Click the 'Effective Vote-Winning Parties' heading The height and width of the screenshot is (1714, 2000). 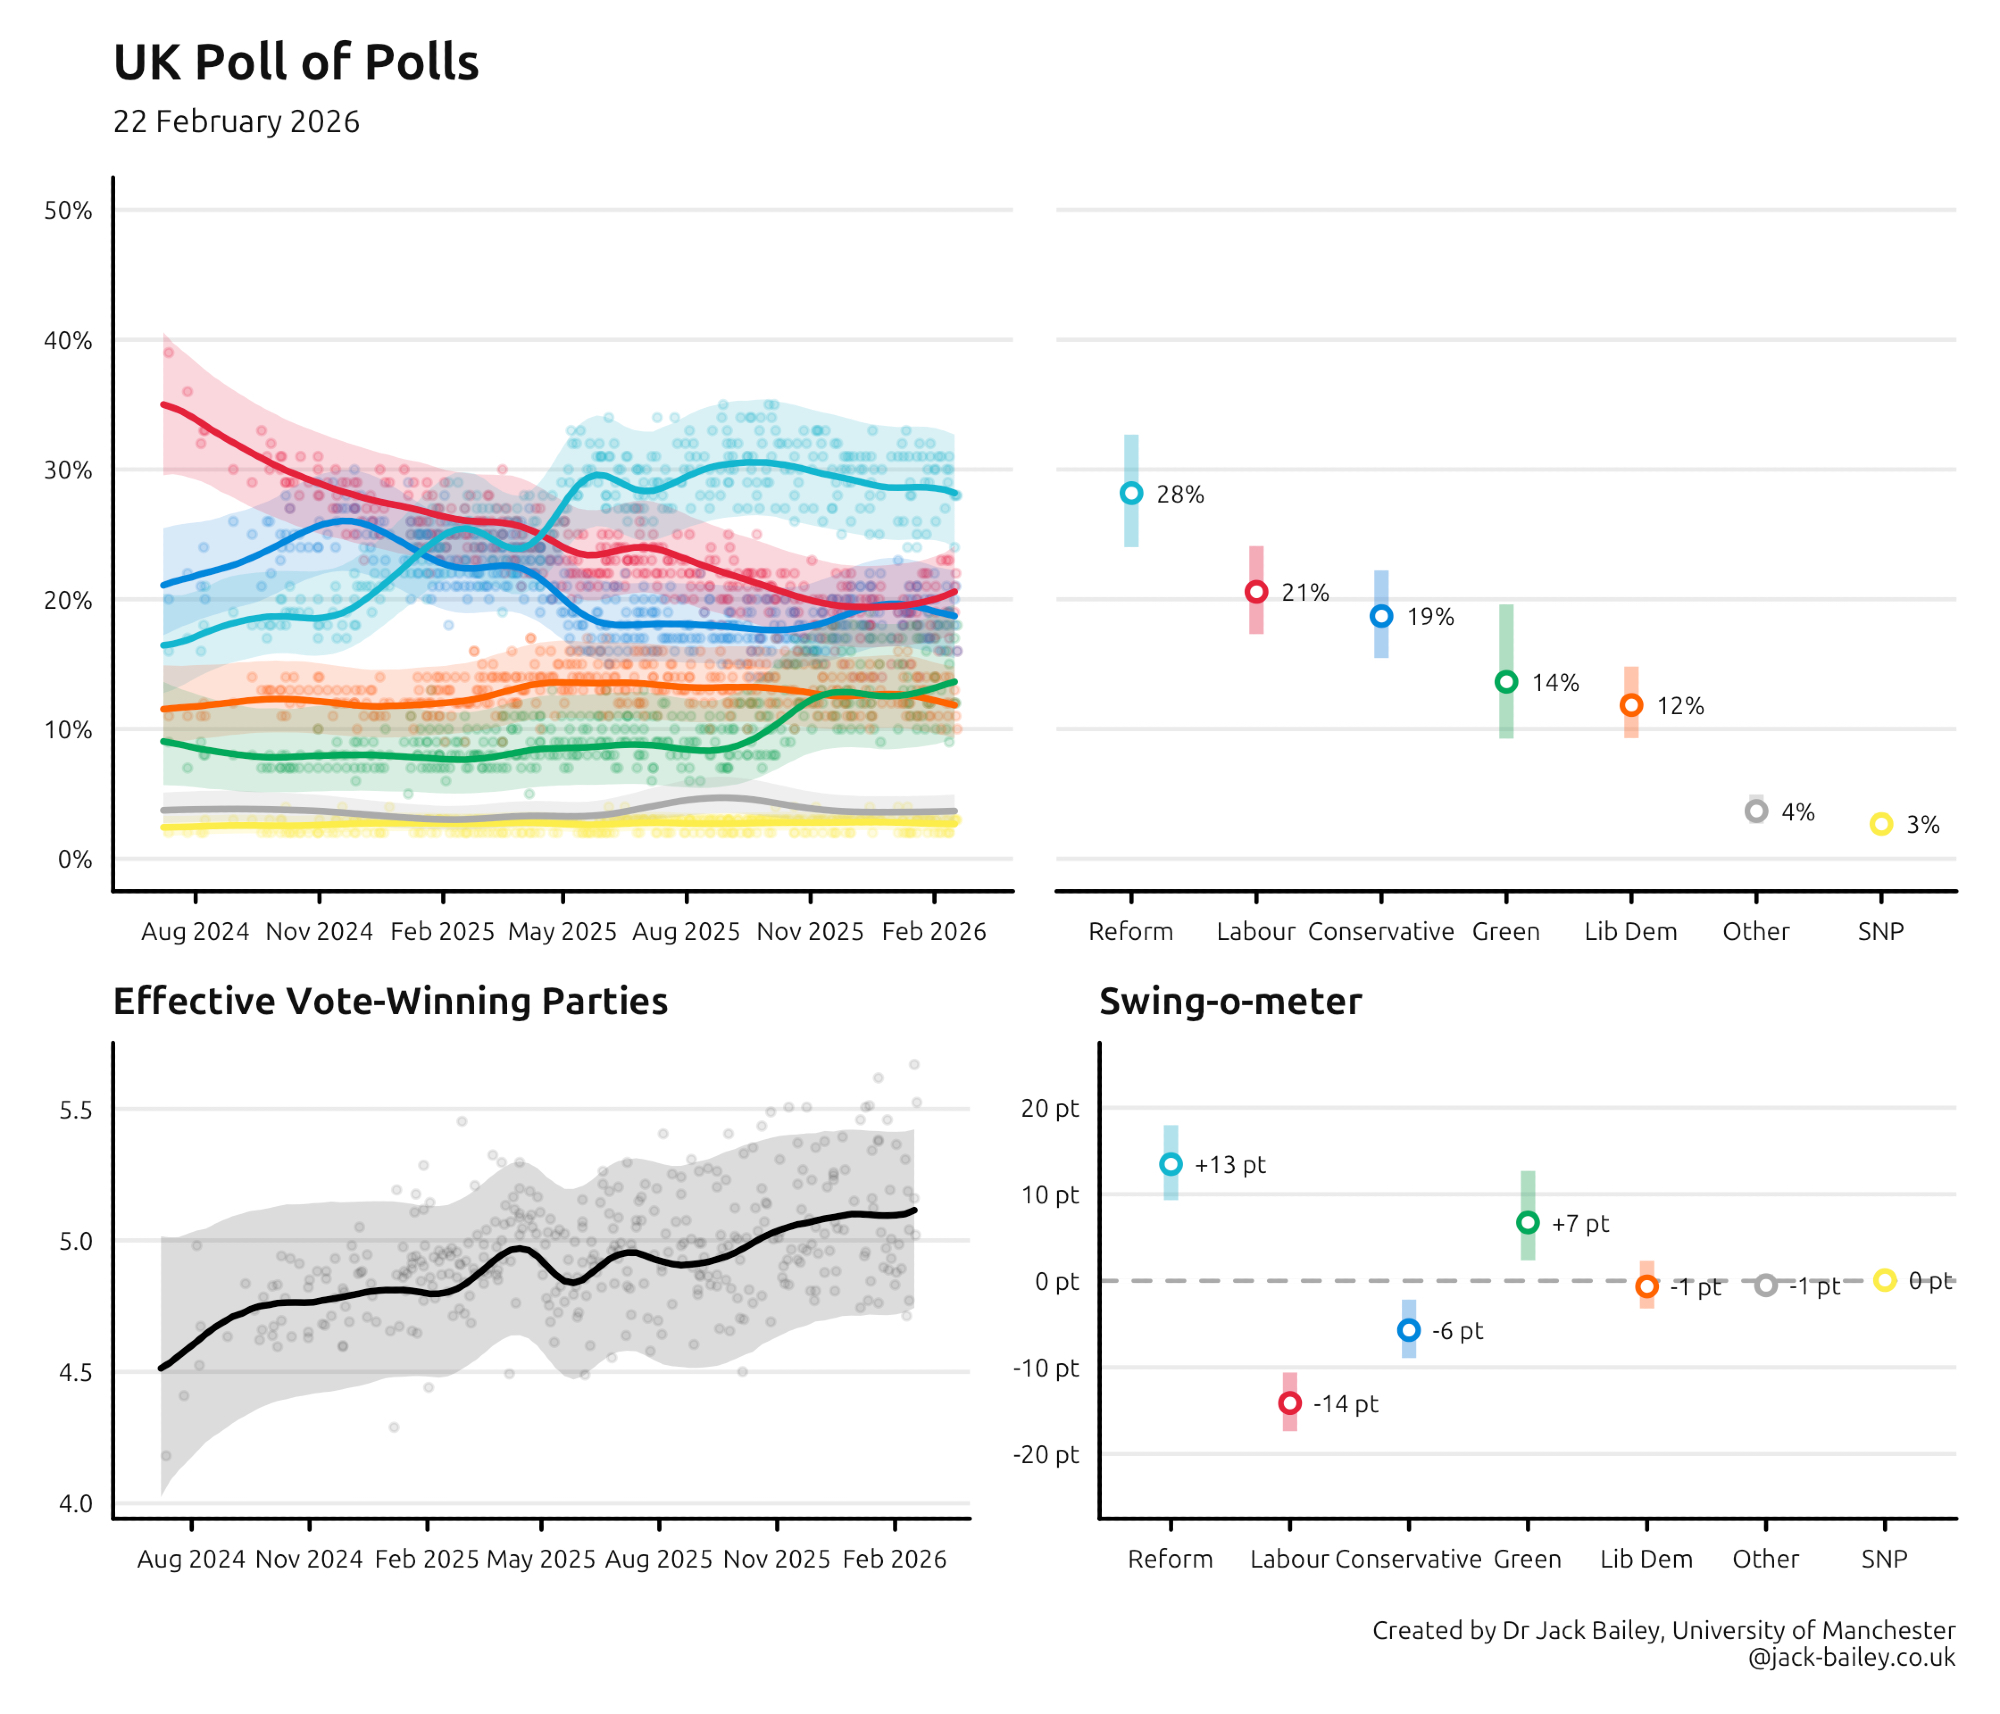click(390, 1001)
